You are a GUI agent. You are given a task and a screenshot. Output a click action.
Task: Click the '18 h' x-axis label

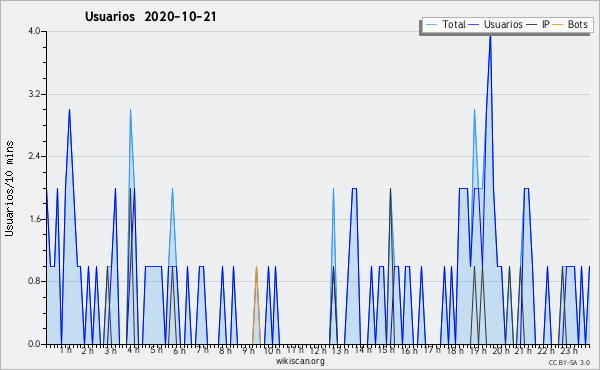click(455, 351)
